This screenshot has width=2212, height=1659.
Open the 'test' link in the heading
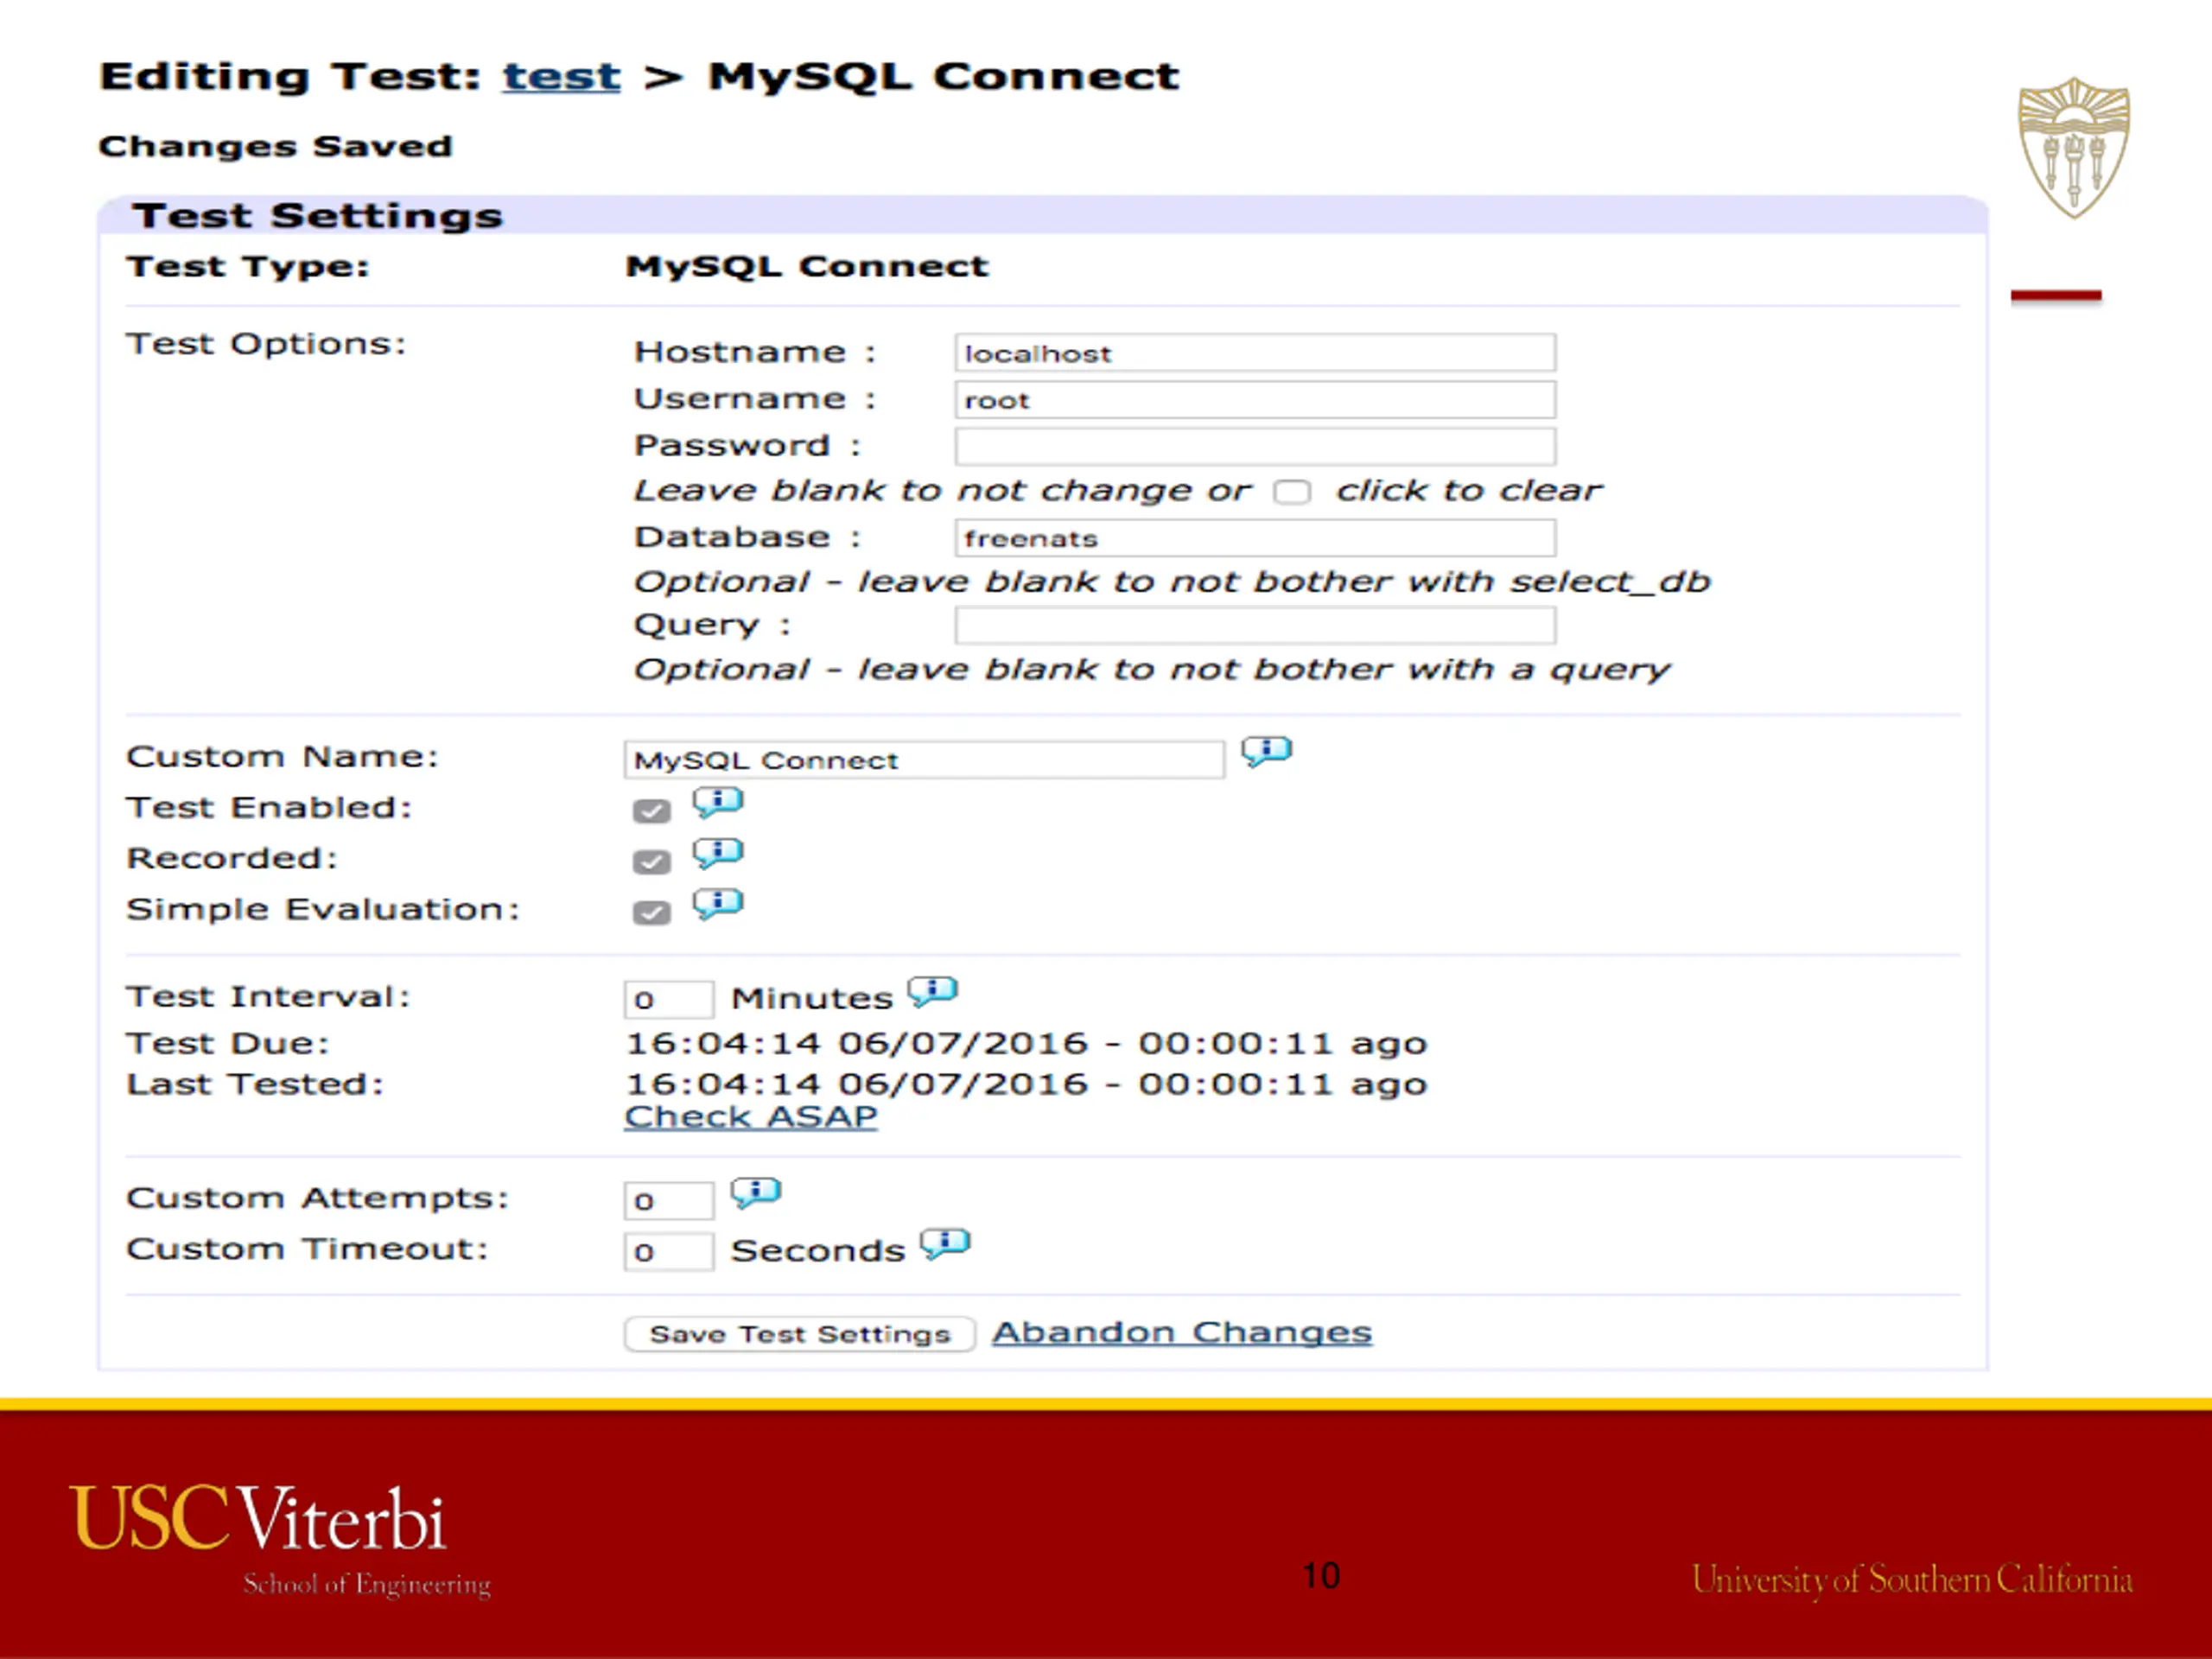click(x=561, y=76)
